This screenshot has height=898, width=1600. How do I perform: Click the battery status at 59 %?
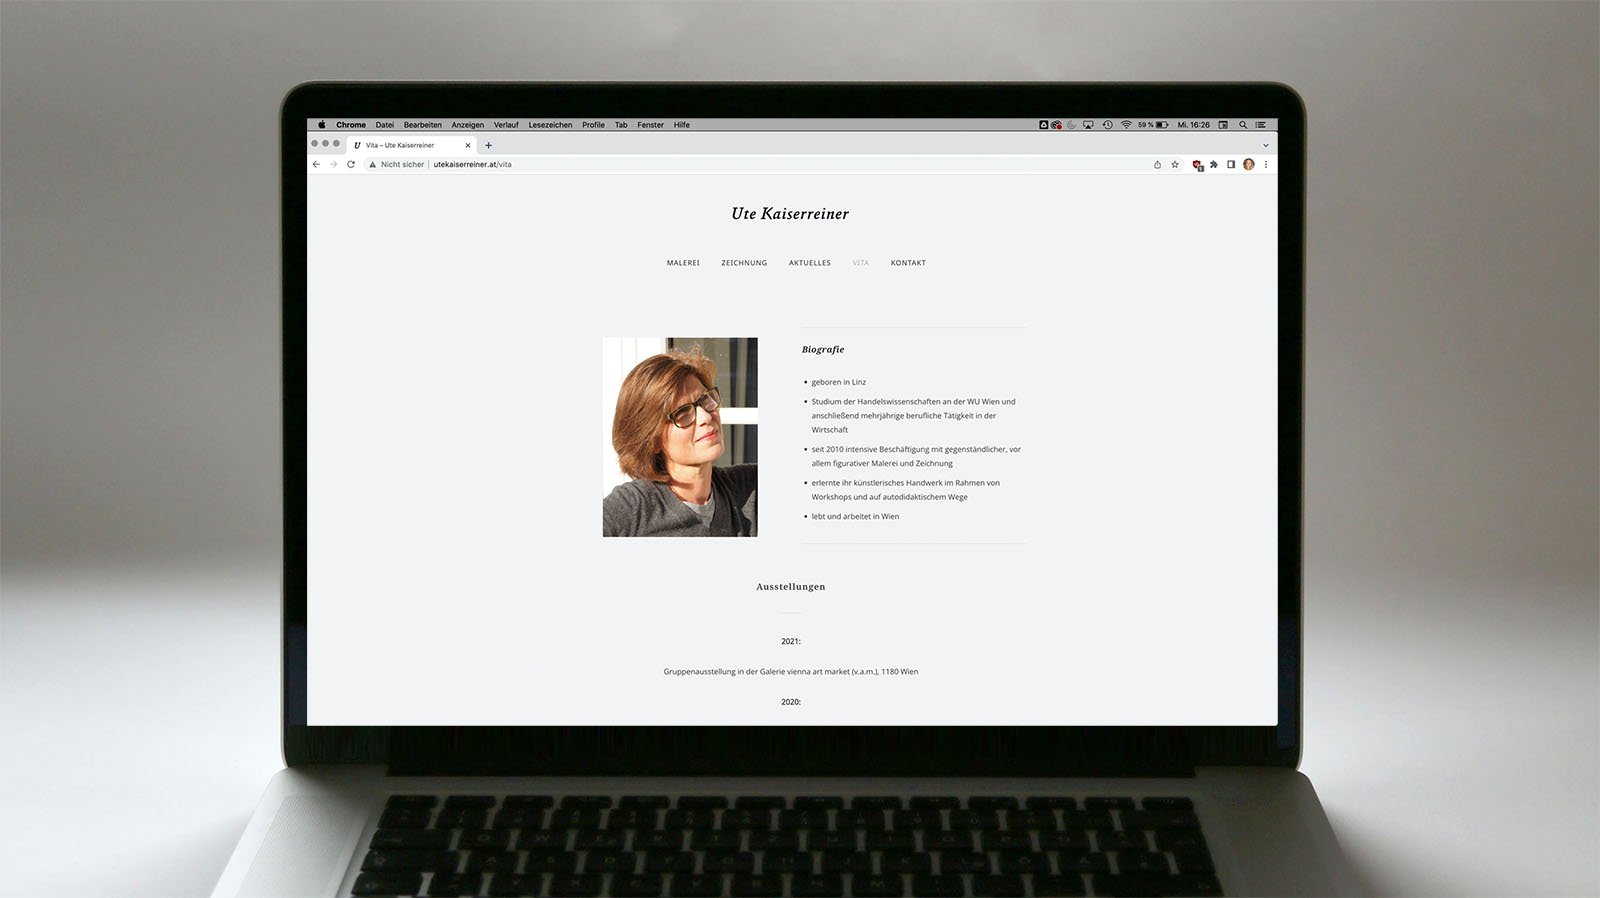(1153, 125)
